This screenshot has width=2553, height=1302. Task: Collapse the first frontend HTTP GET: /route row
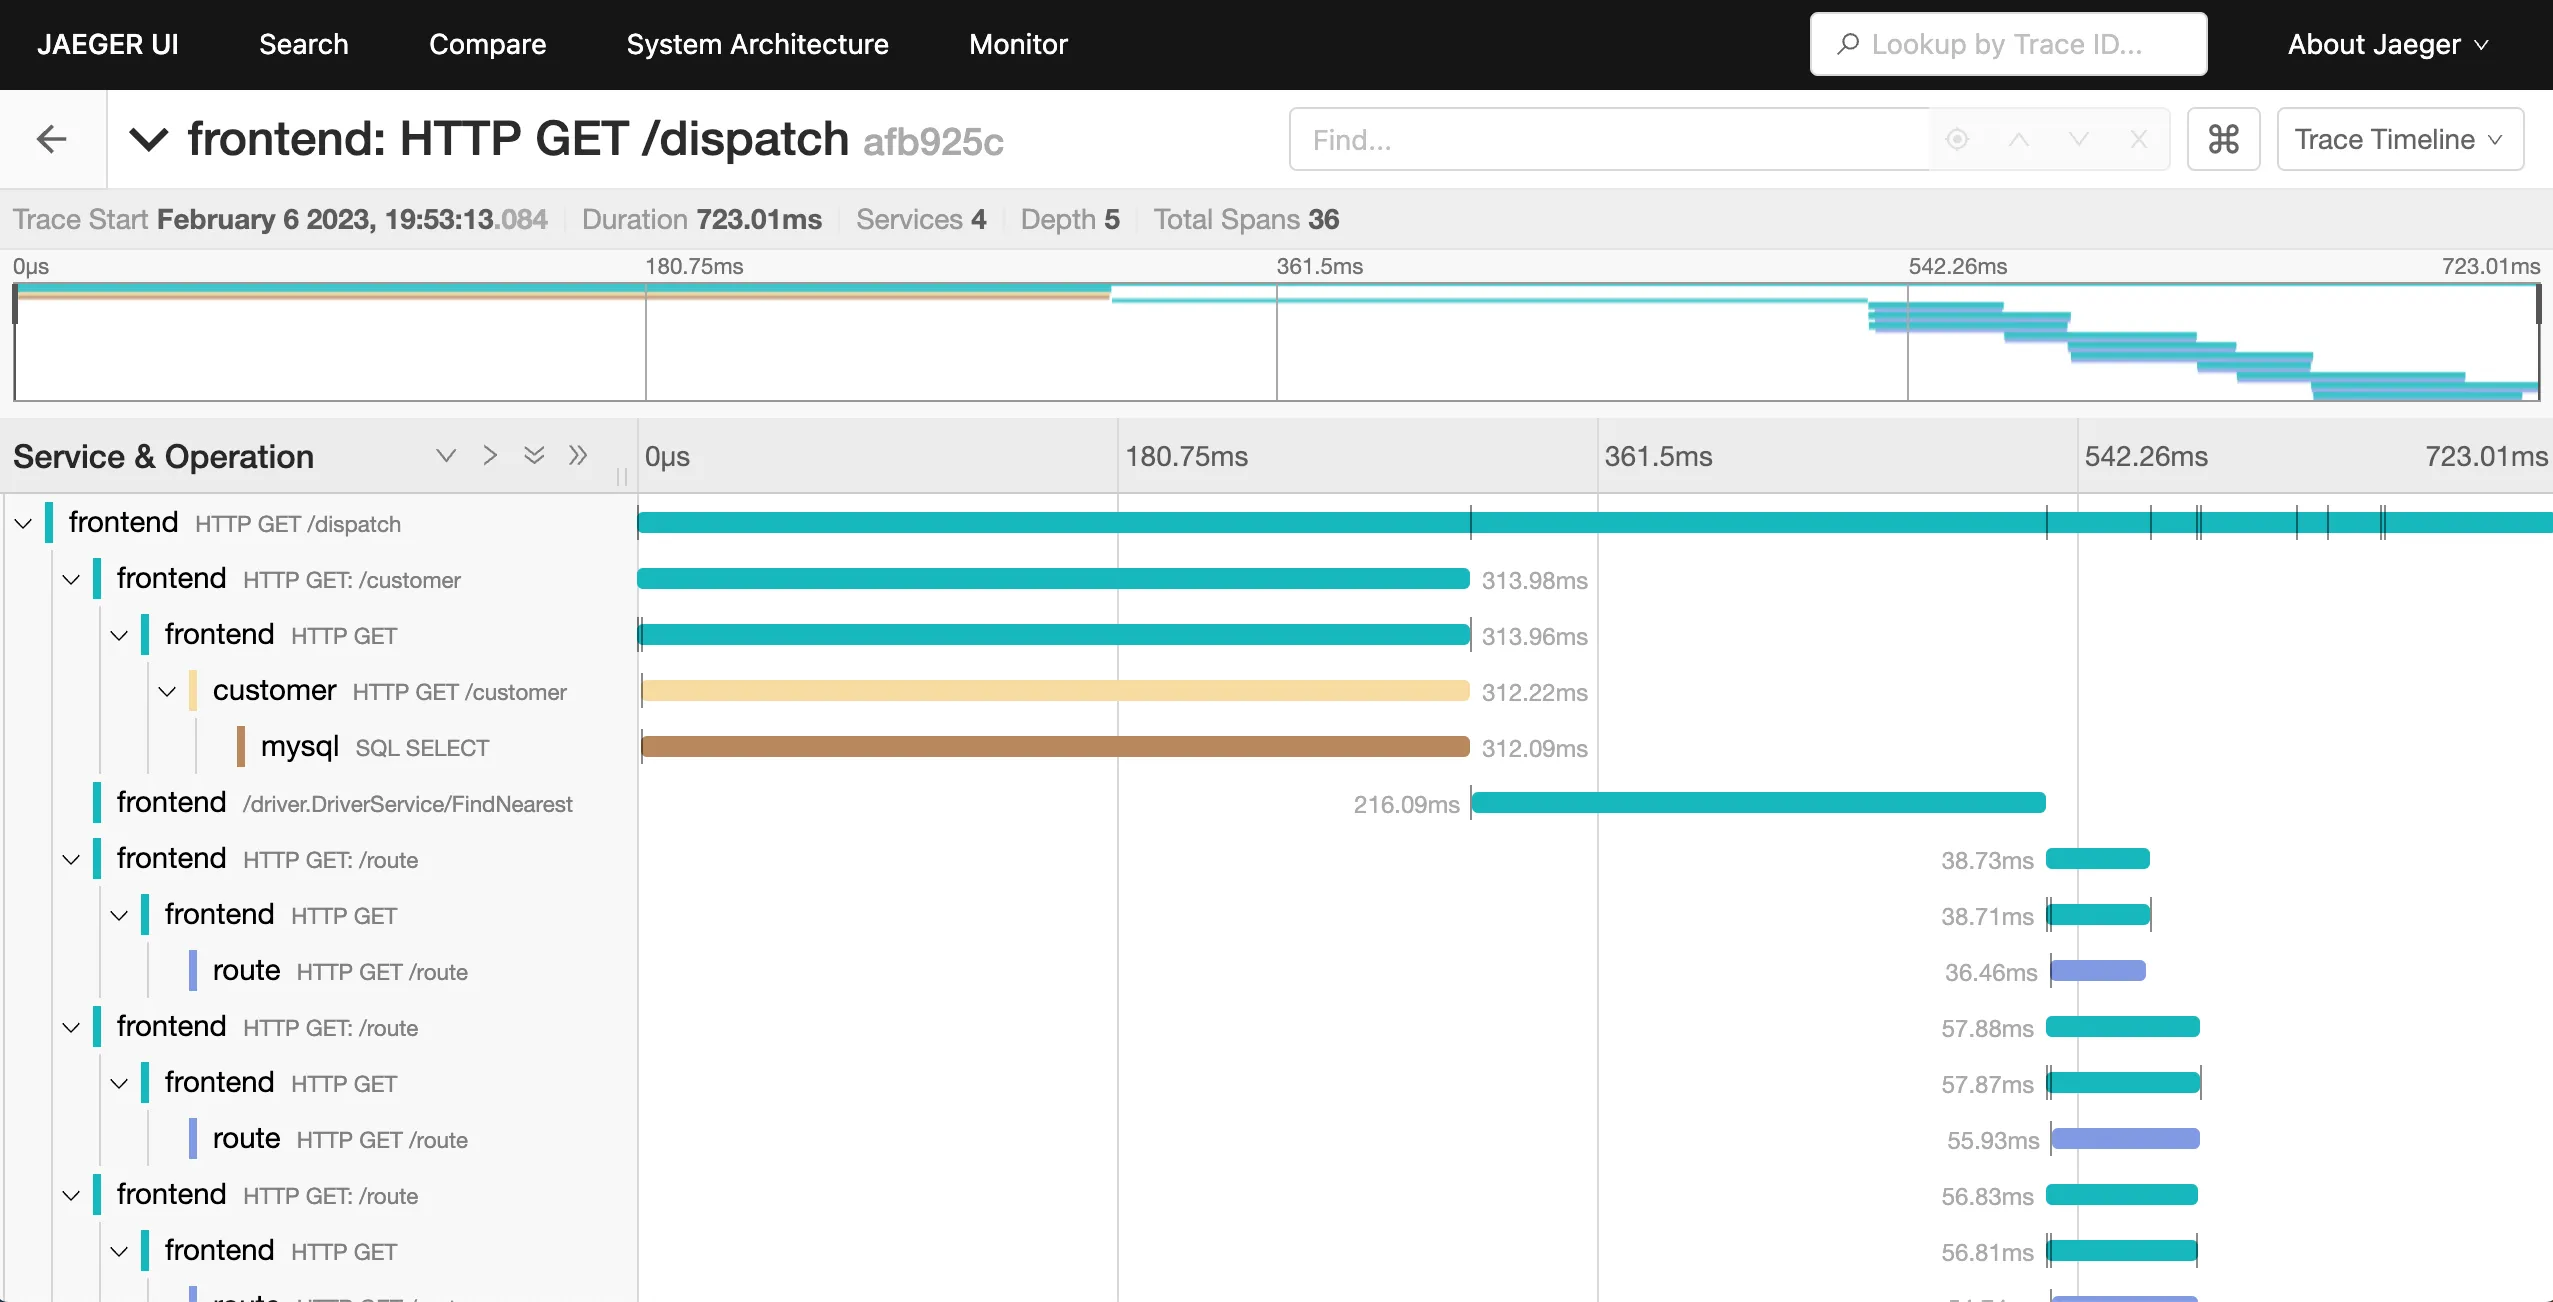pyautogui.click(x=71, y=859)
